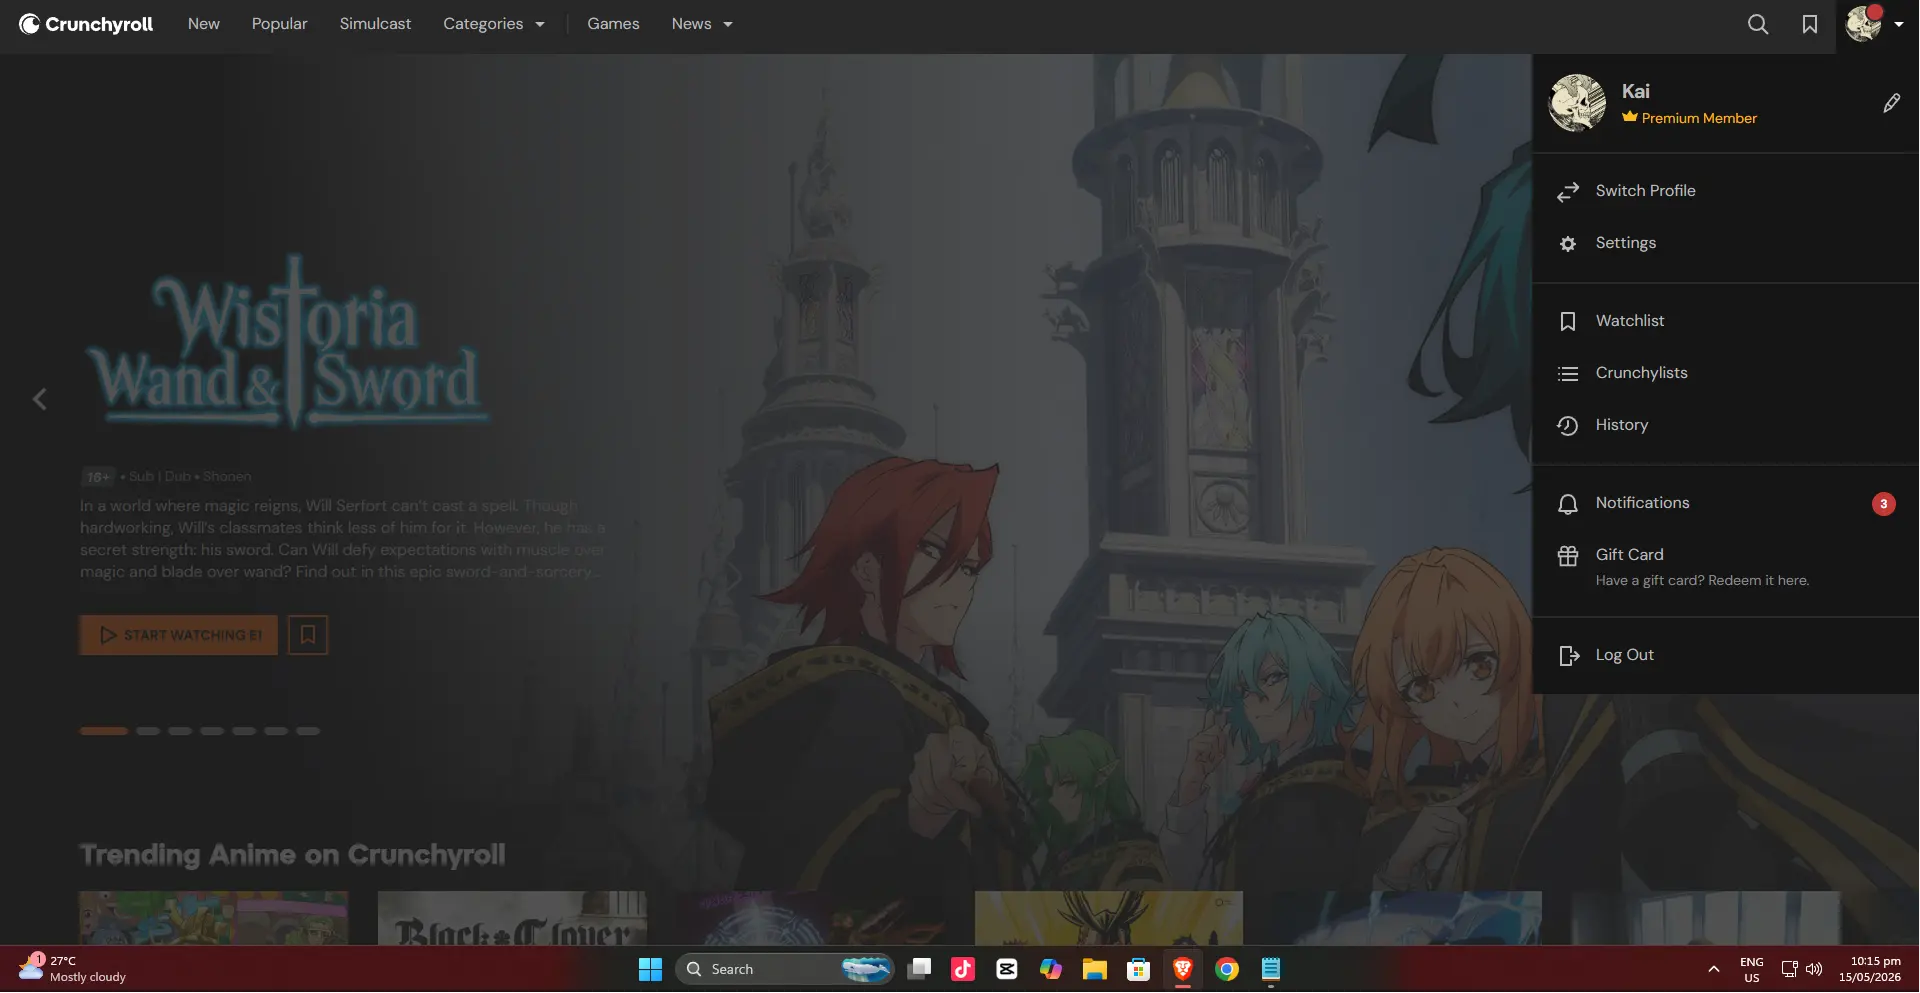The image size is (1920, 993).
Task: Open Crunchylists
Action: (1725, 373)
